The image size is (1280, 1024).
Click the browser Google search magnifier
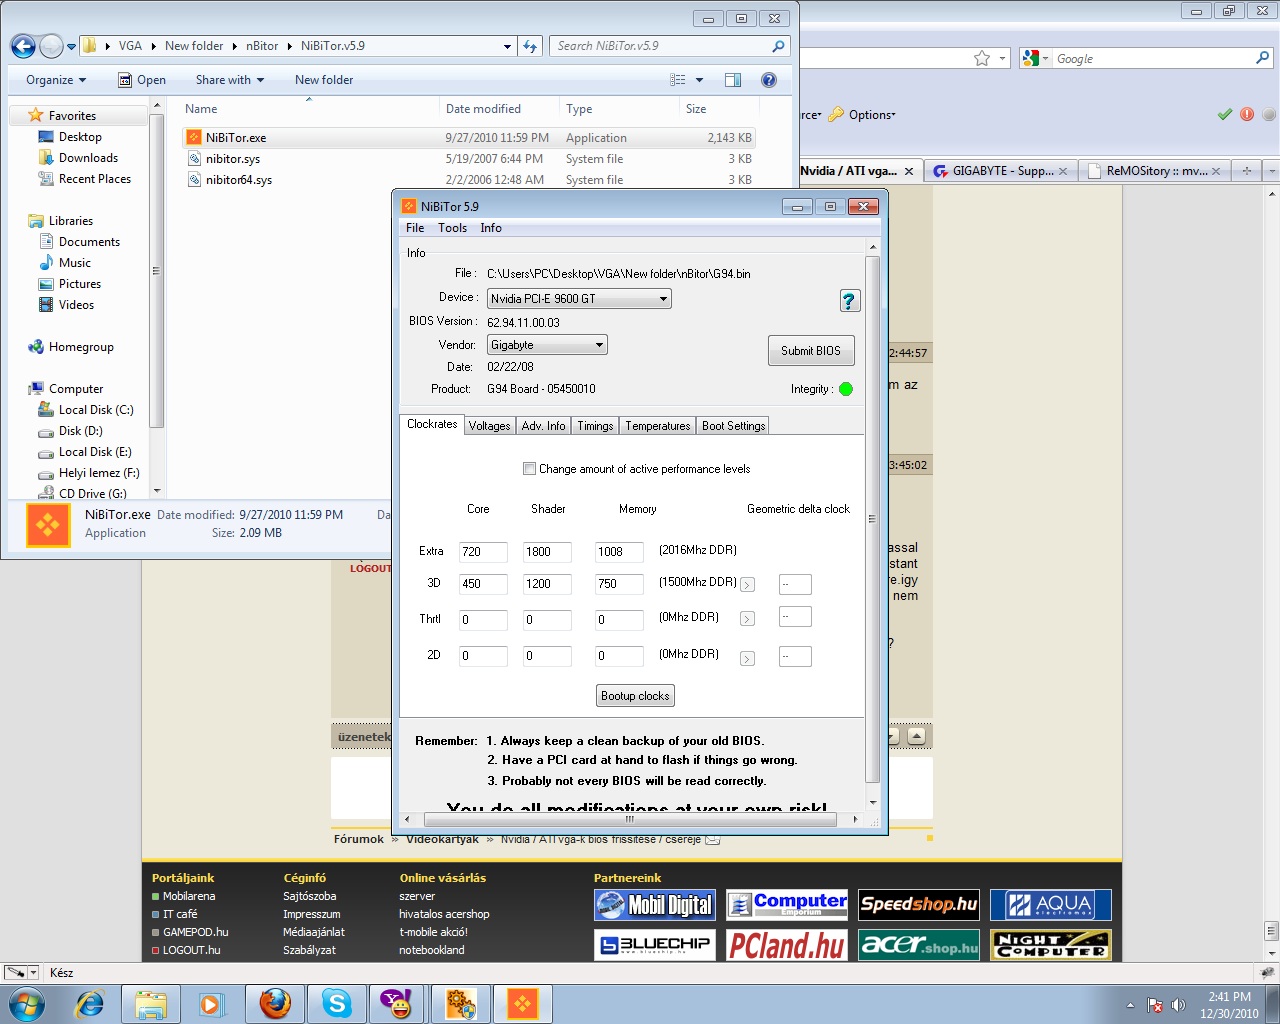tap(1262, 58)
